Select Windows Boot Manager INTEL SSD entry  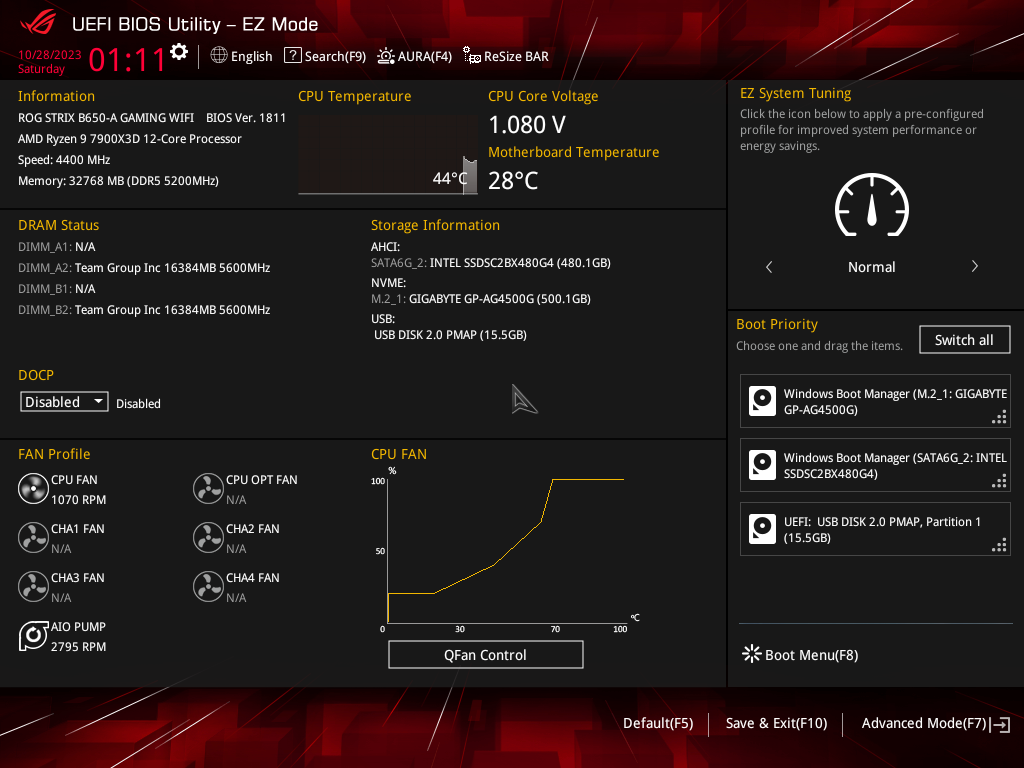coord(875,465)
